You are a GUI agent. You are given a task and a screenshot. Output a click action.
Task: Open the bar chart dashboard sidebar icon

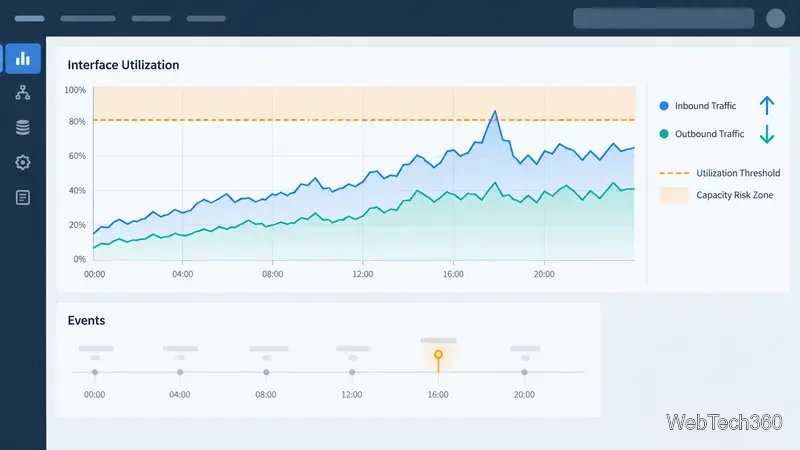click(23, 59)
